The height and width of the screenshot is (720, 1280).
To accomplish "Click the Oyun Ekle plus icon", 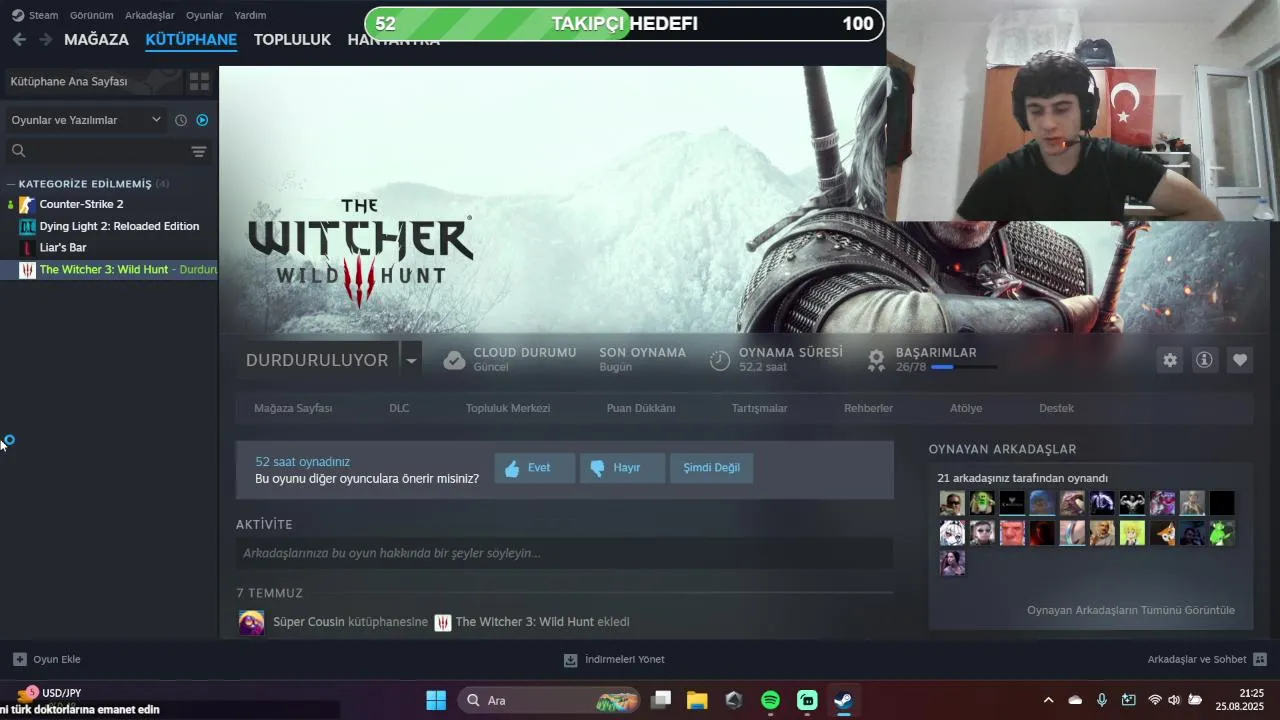I will pos(19,659).
